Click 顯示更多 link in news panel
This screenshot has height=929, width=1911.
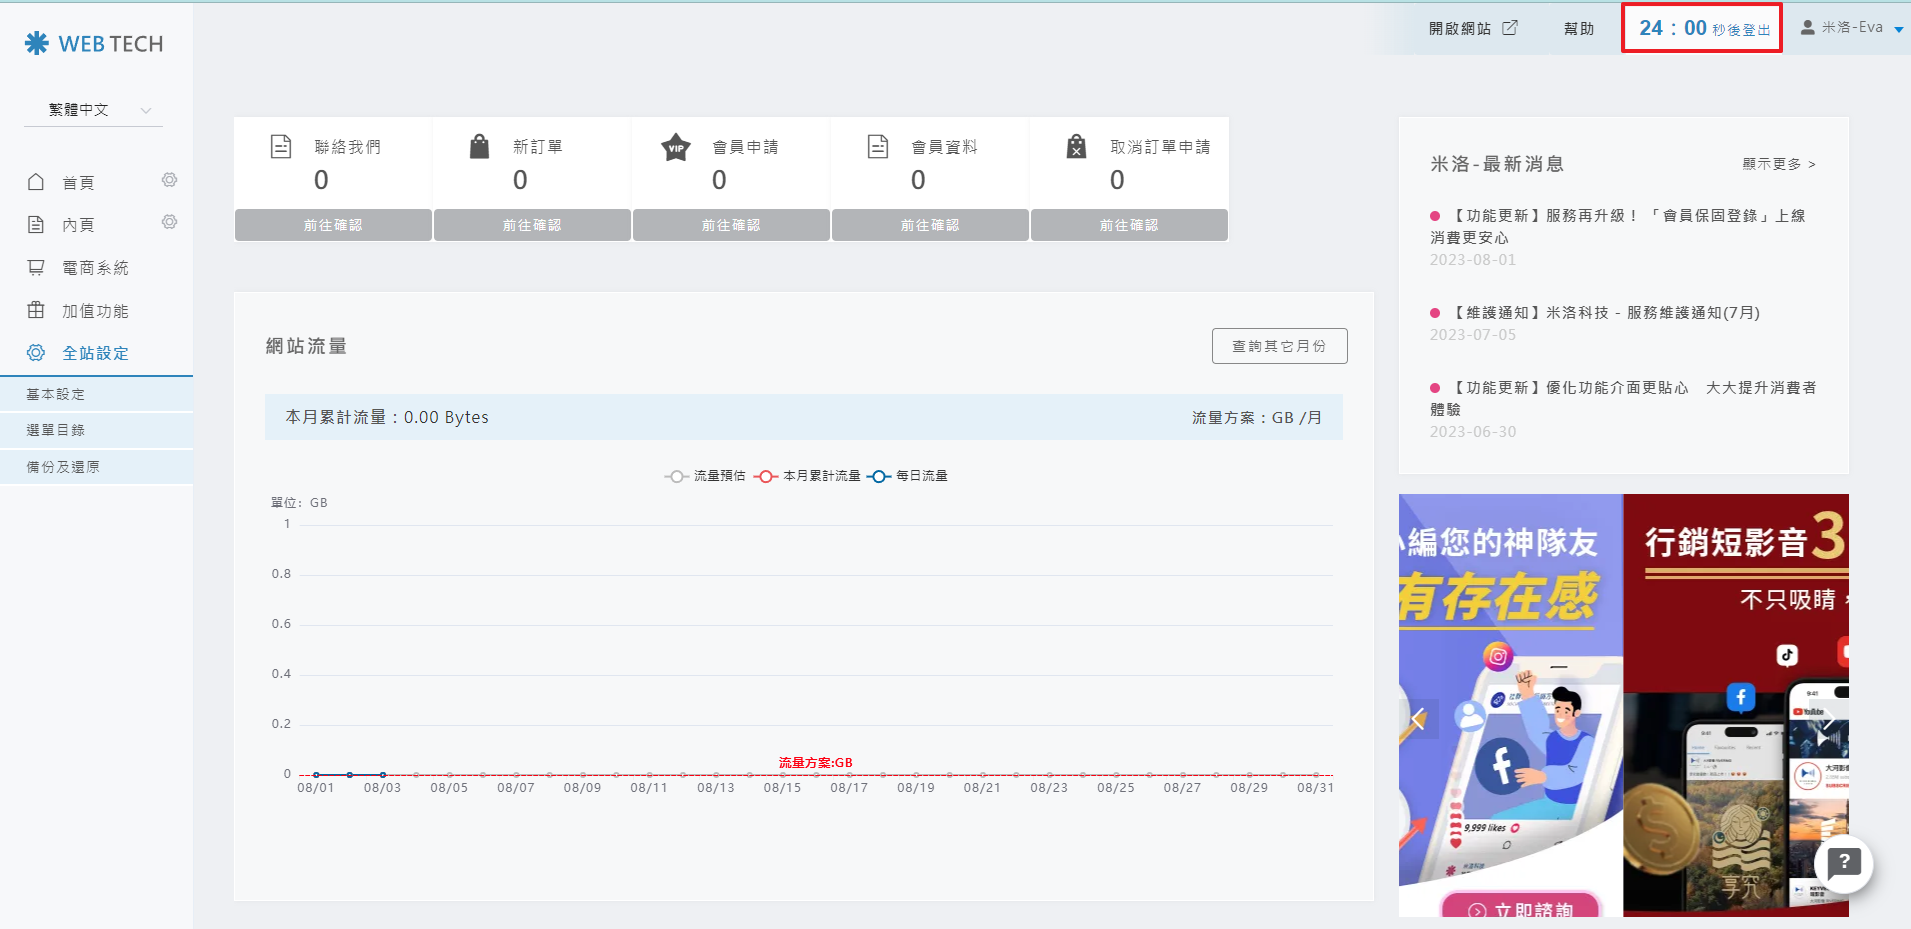pos(1778,164)
